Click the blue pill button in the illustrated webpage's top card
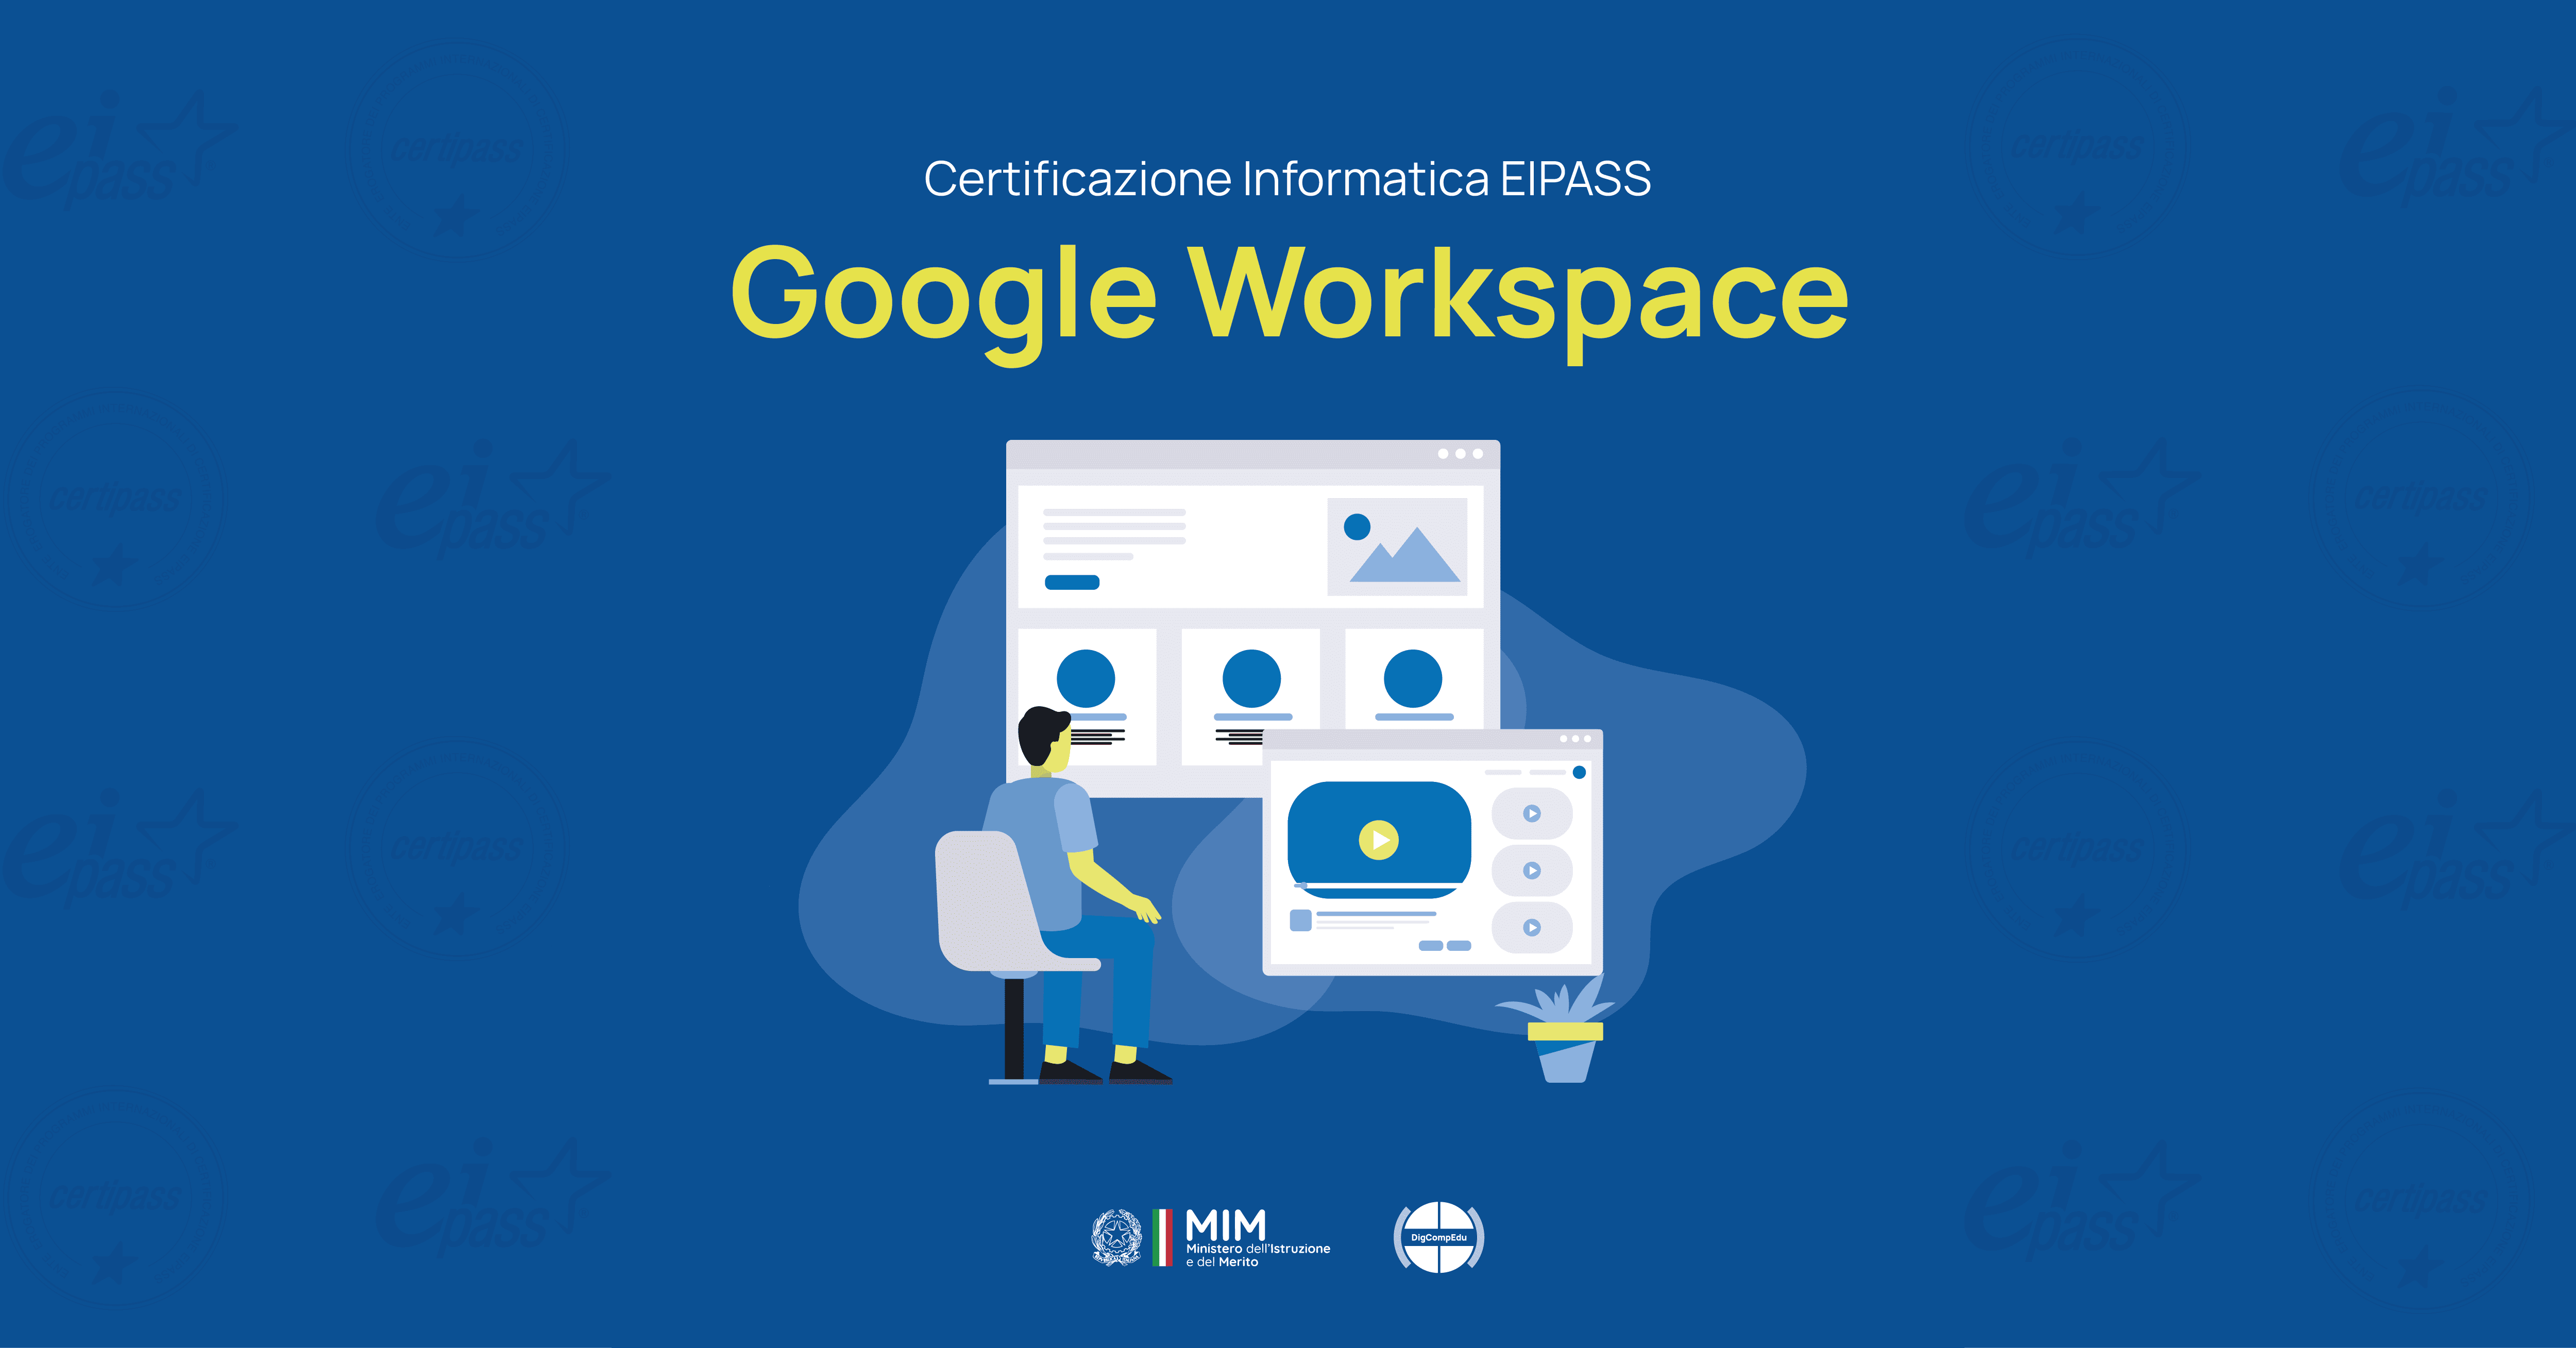 (1072, 582)
